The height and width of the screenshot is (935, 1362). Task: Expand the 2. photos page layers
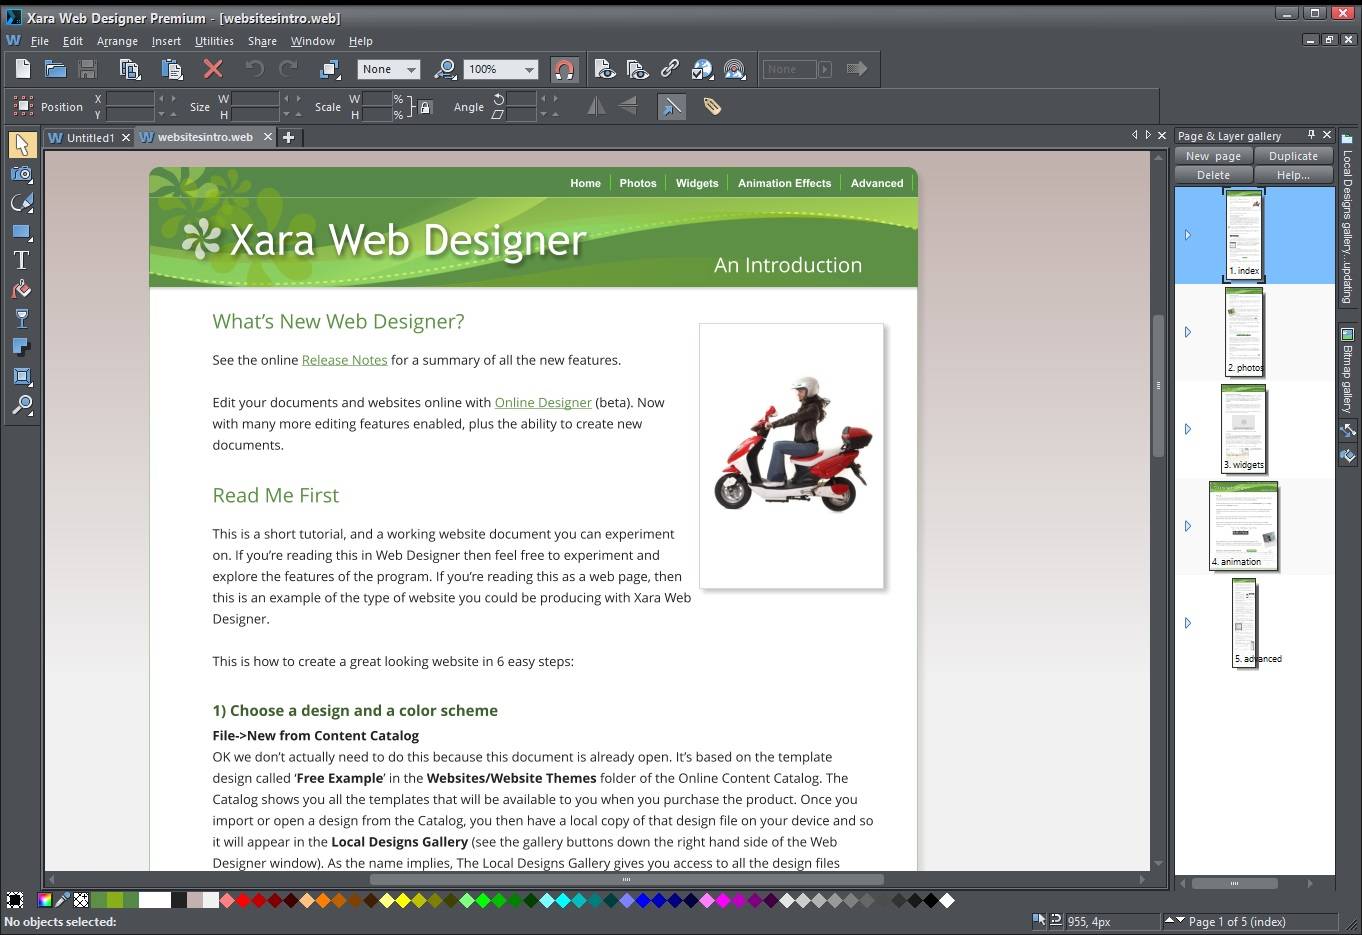coord(1188,332)
